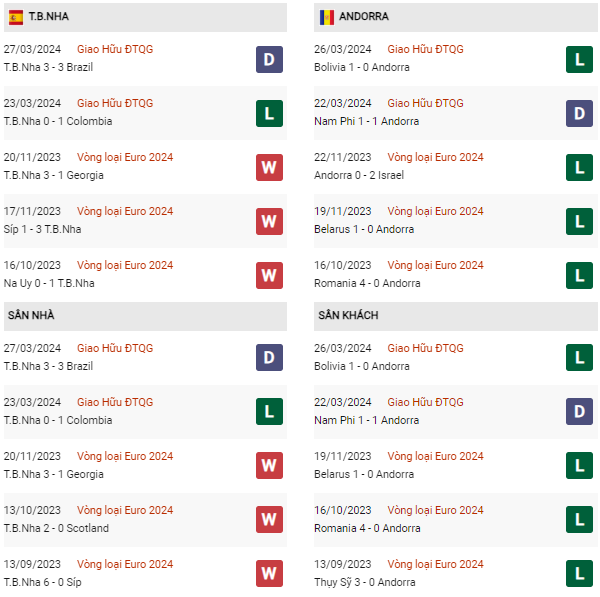Screen dimensions: 600x597
Task: Select L badge for Bolivia match under ANDORRA header
Action: pos(579,59)
